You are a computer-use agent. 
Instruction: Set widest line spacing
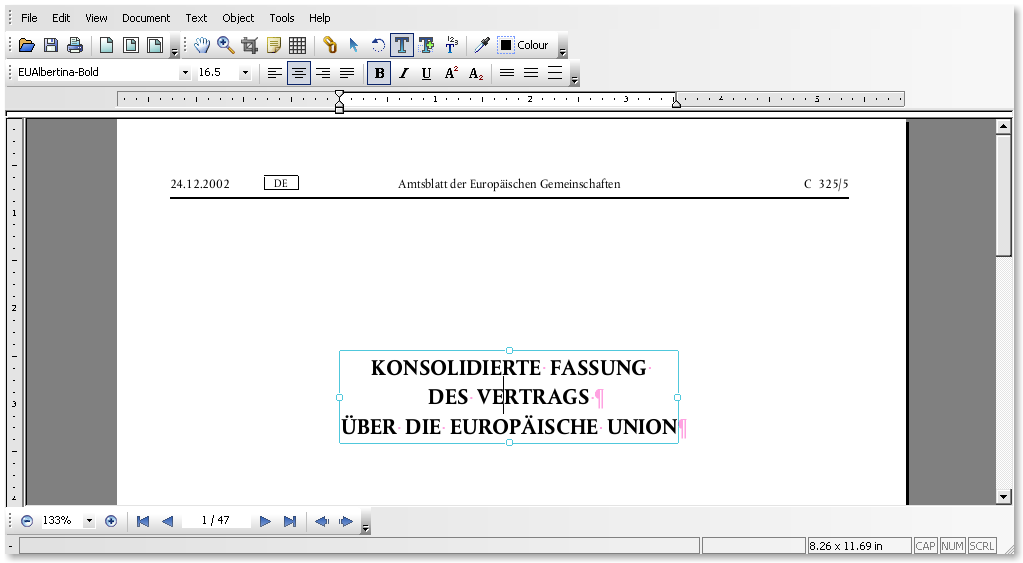pyautogui.click(x=555, y=73)
